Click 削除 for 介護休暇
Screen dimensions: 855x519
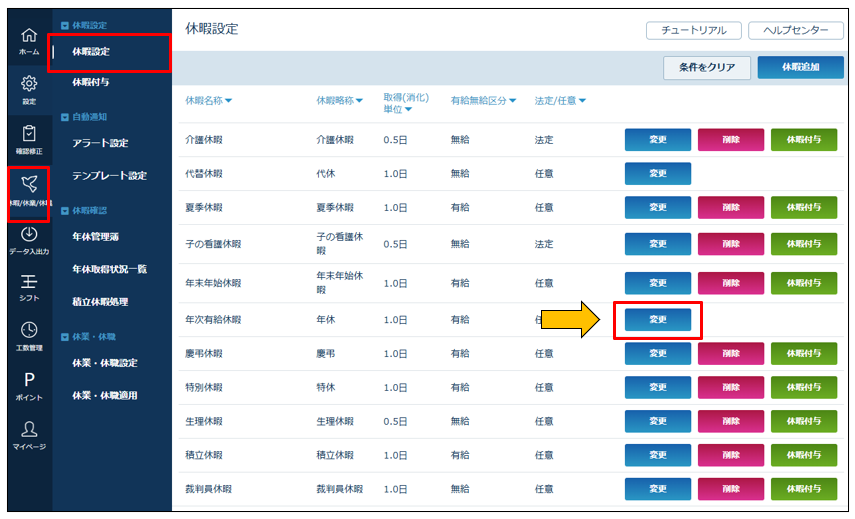click(x=731, y=140)
